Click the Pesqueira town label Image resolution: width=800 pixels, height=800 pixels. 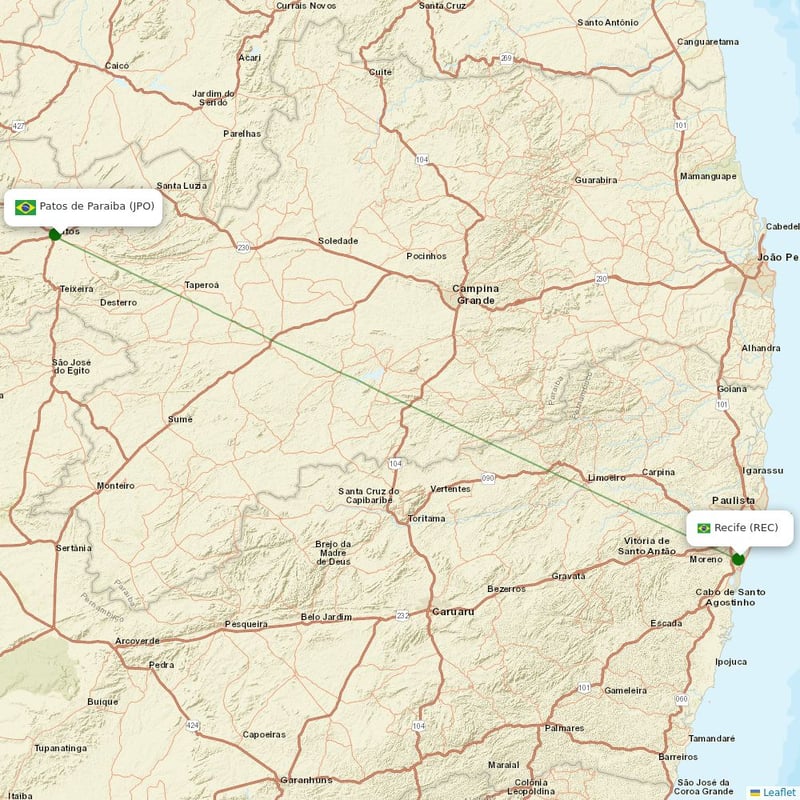coord(246,624)
